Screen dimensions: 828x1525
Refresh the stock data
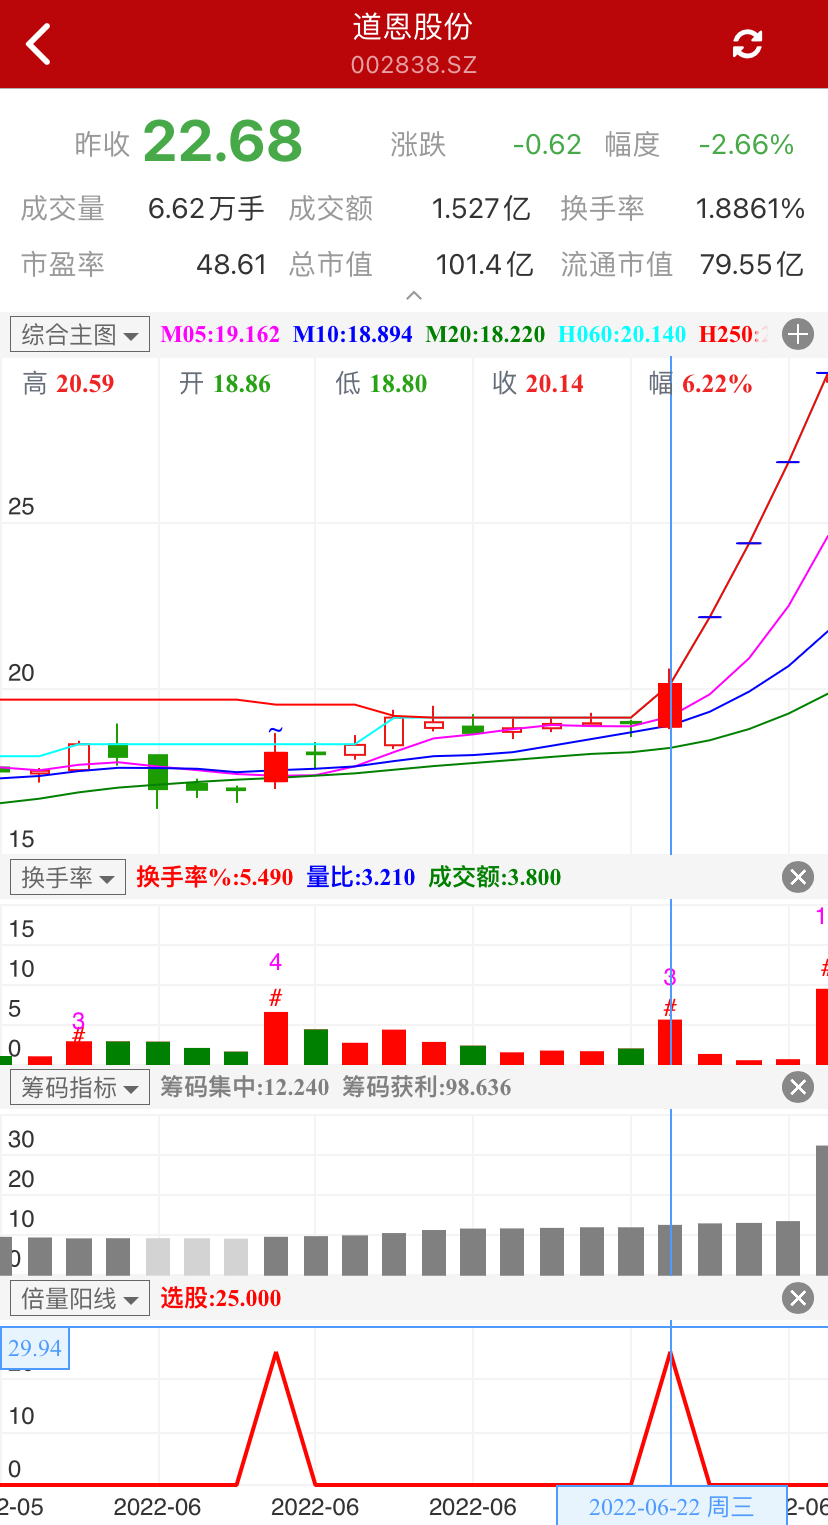(x=747, y=44)
